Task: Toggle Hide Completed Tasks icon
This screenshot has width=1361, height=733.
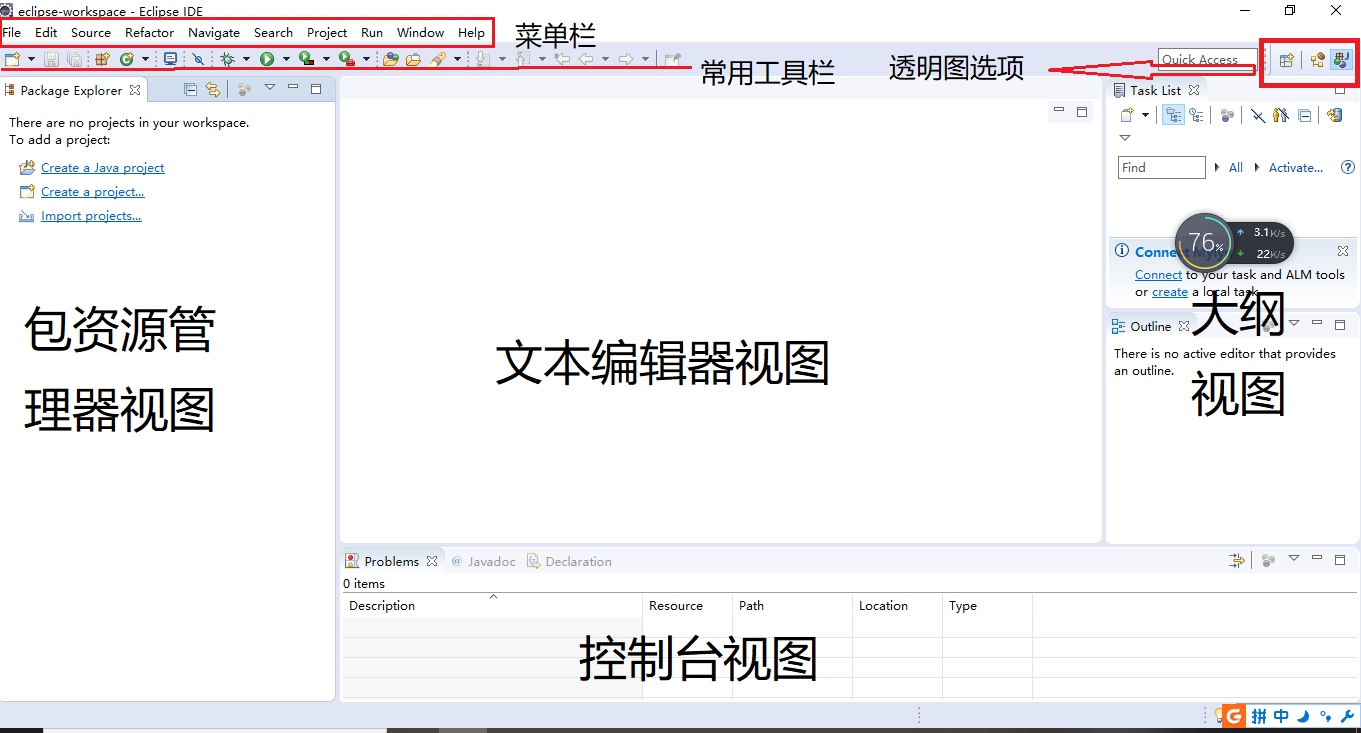Action: pyautogui.click(x=1258, y=115)
